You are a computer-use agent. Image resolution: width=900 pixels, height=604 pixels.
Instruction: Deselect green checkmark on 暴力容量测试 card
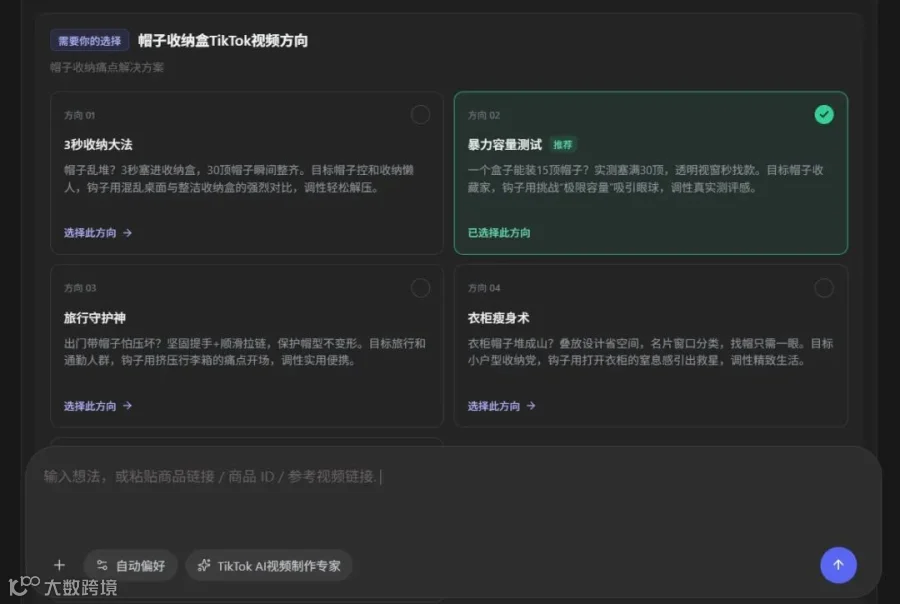pos(824,115)
